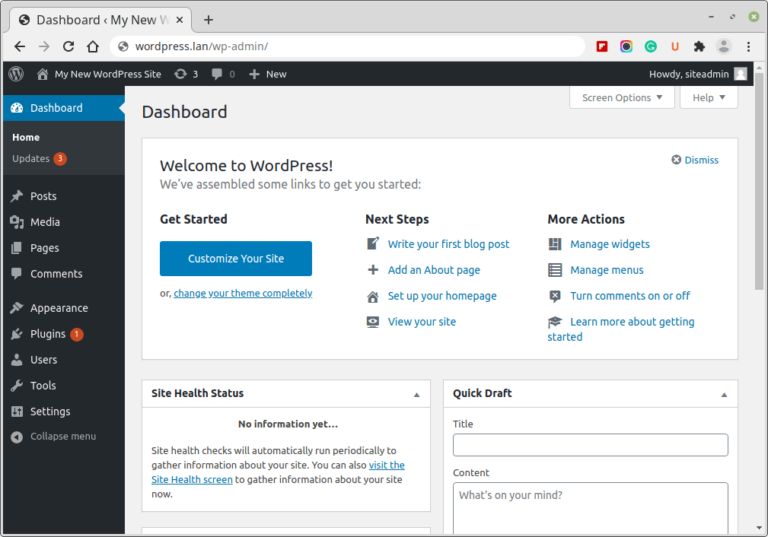Viewport: 768px width, 537px height.
Task: Collapse the Quick Draft panel
Action: click(724, 394)
